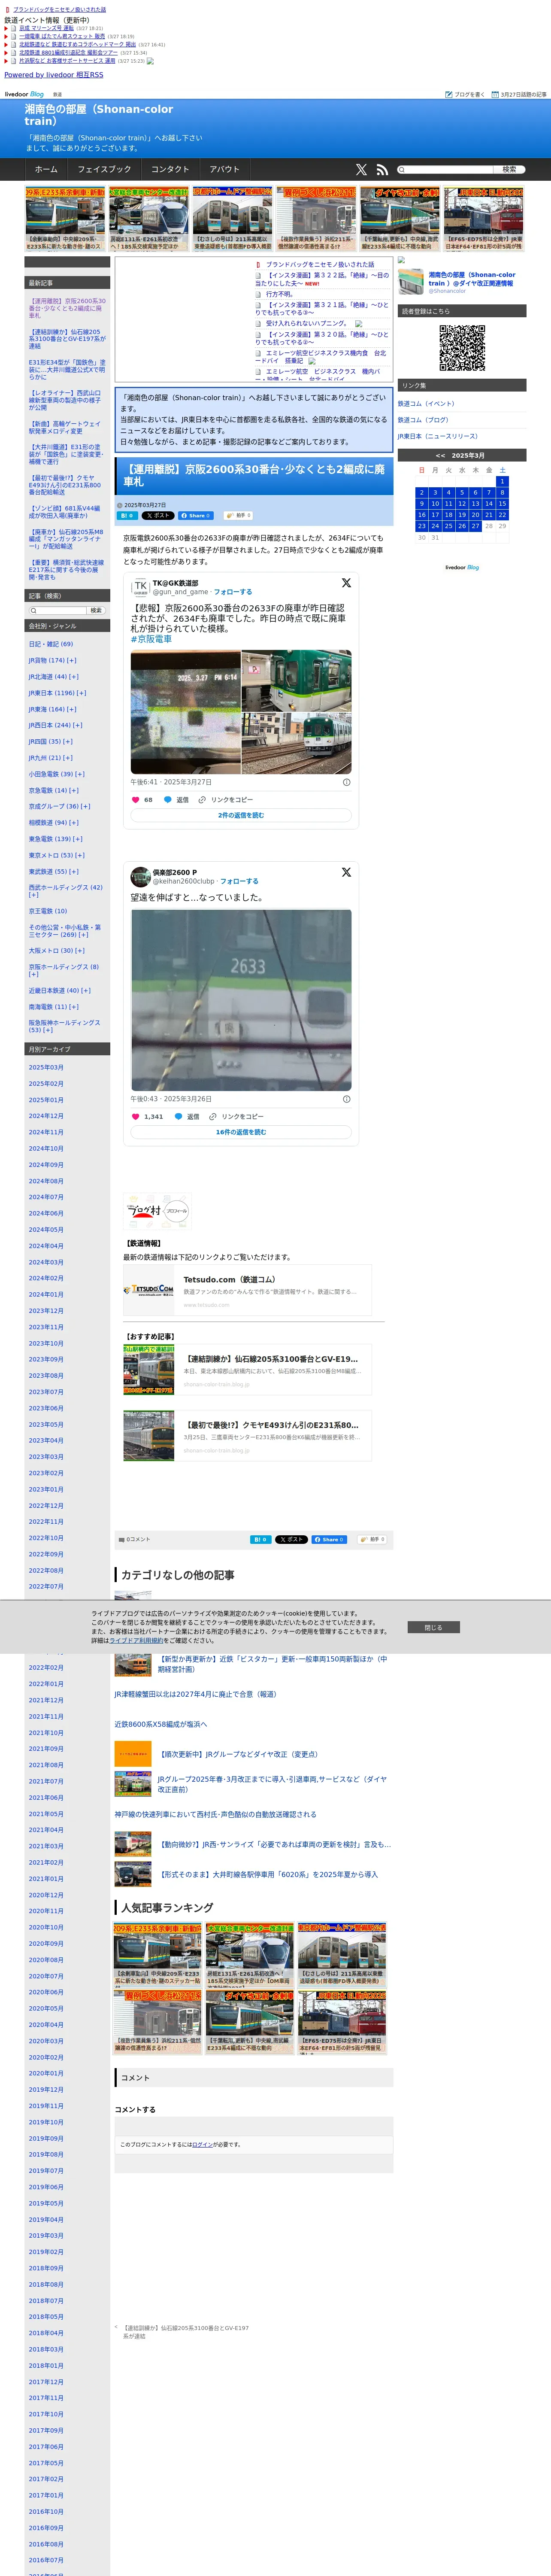
Task: Click the Facebook Share button under article date
Action: (x=196, y=516)
